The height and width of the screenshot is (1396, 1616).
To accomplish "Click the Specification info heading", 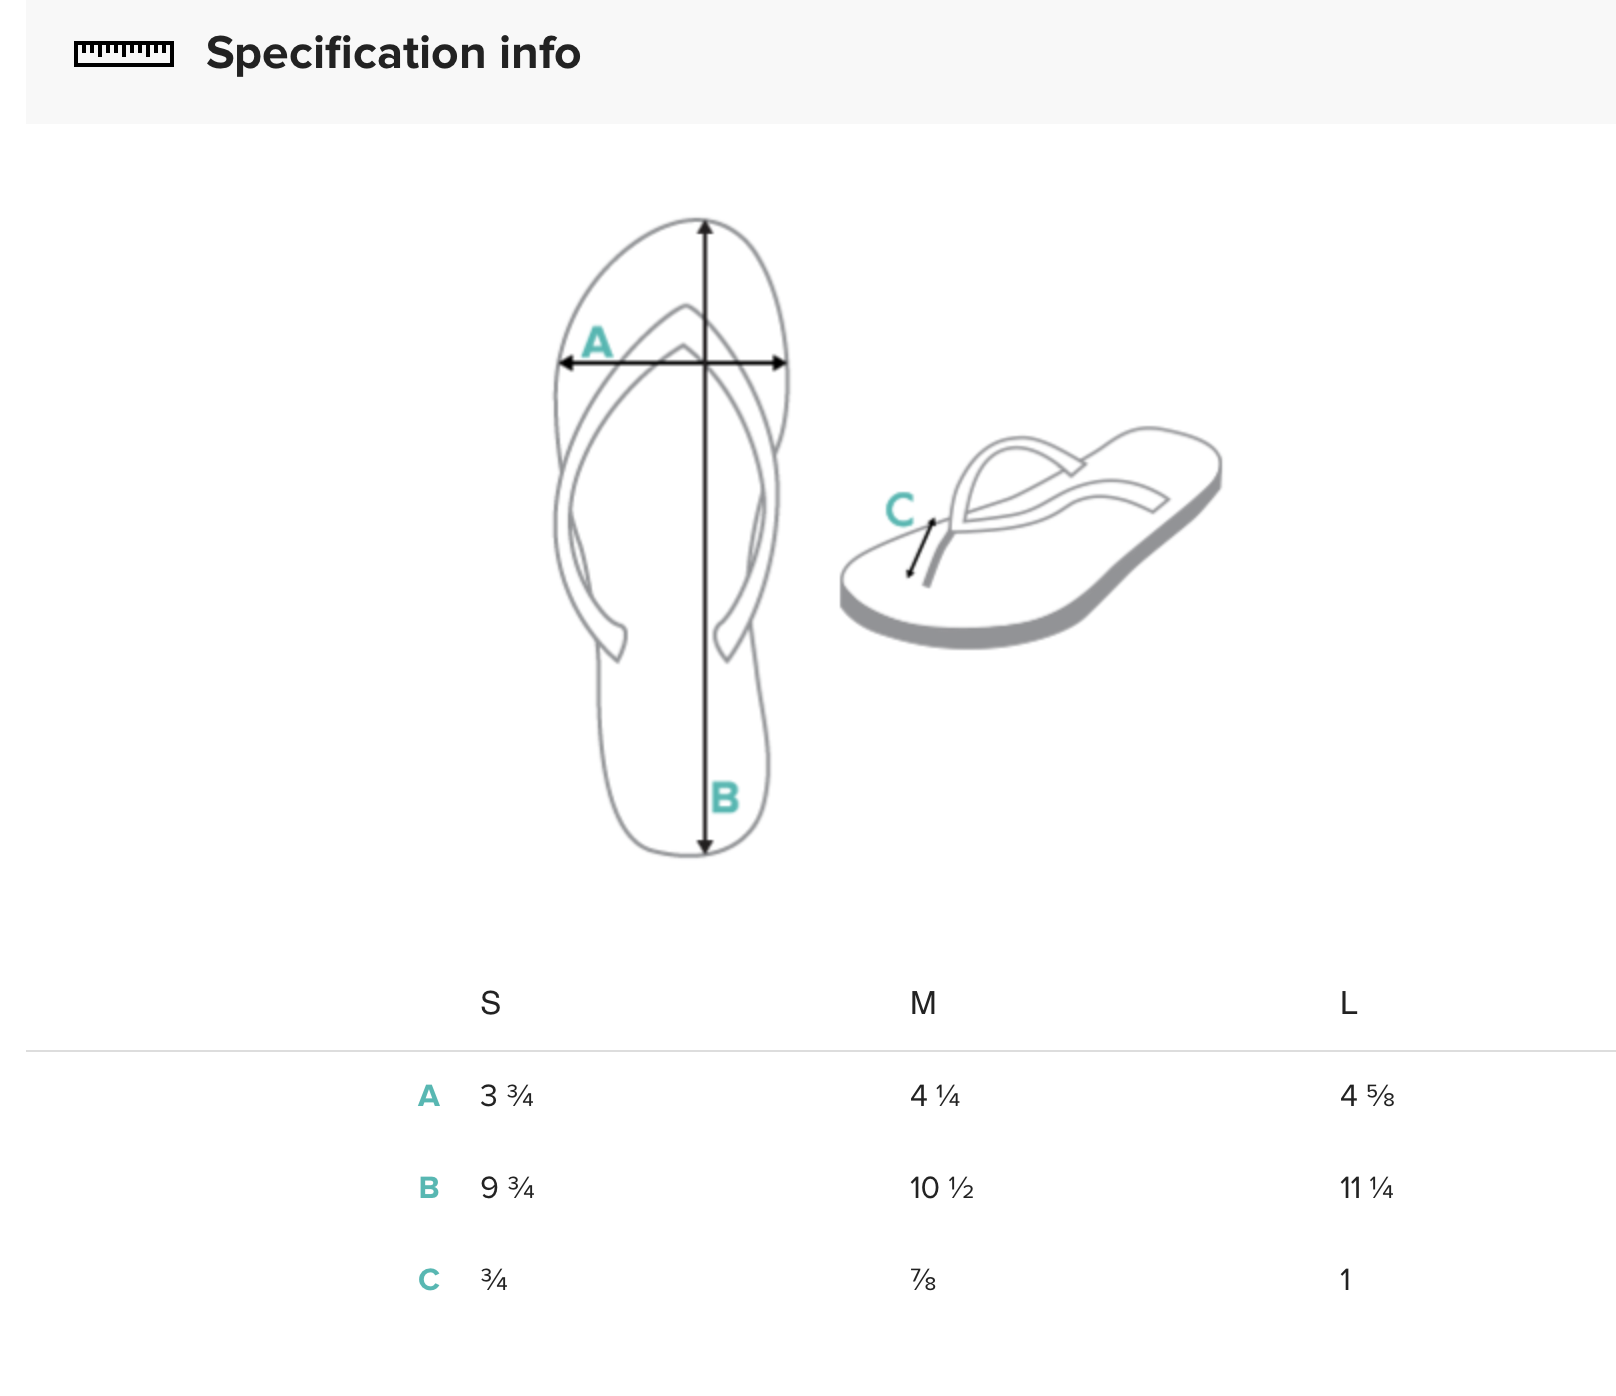I will point(393,53).
